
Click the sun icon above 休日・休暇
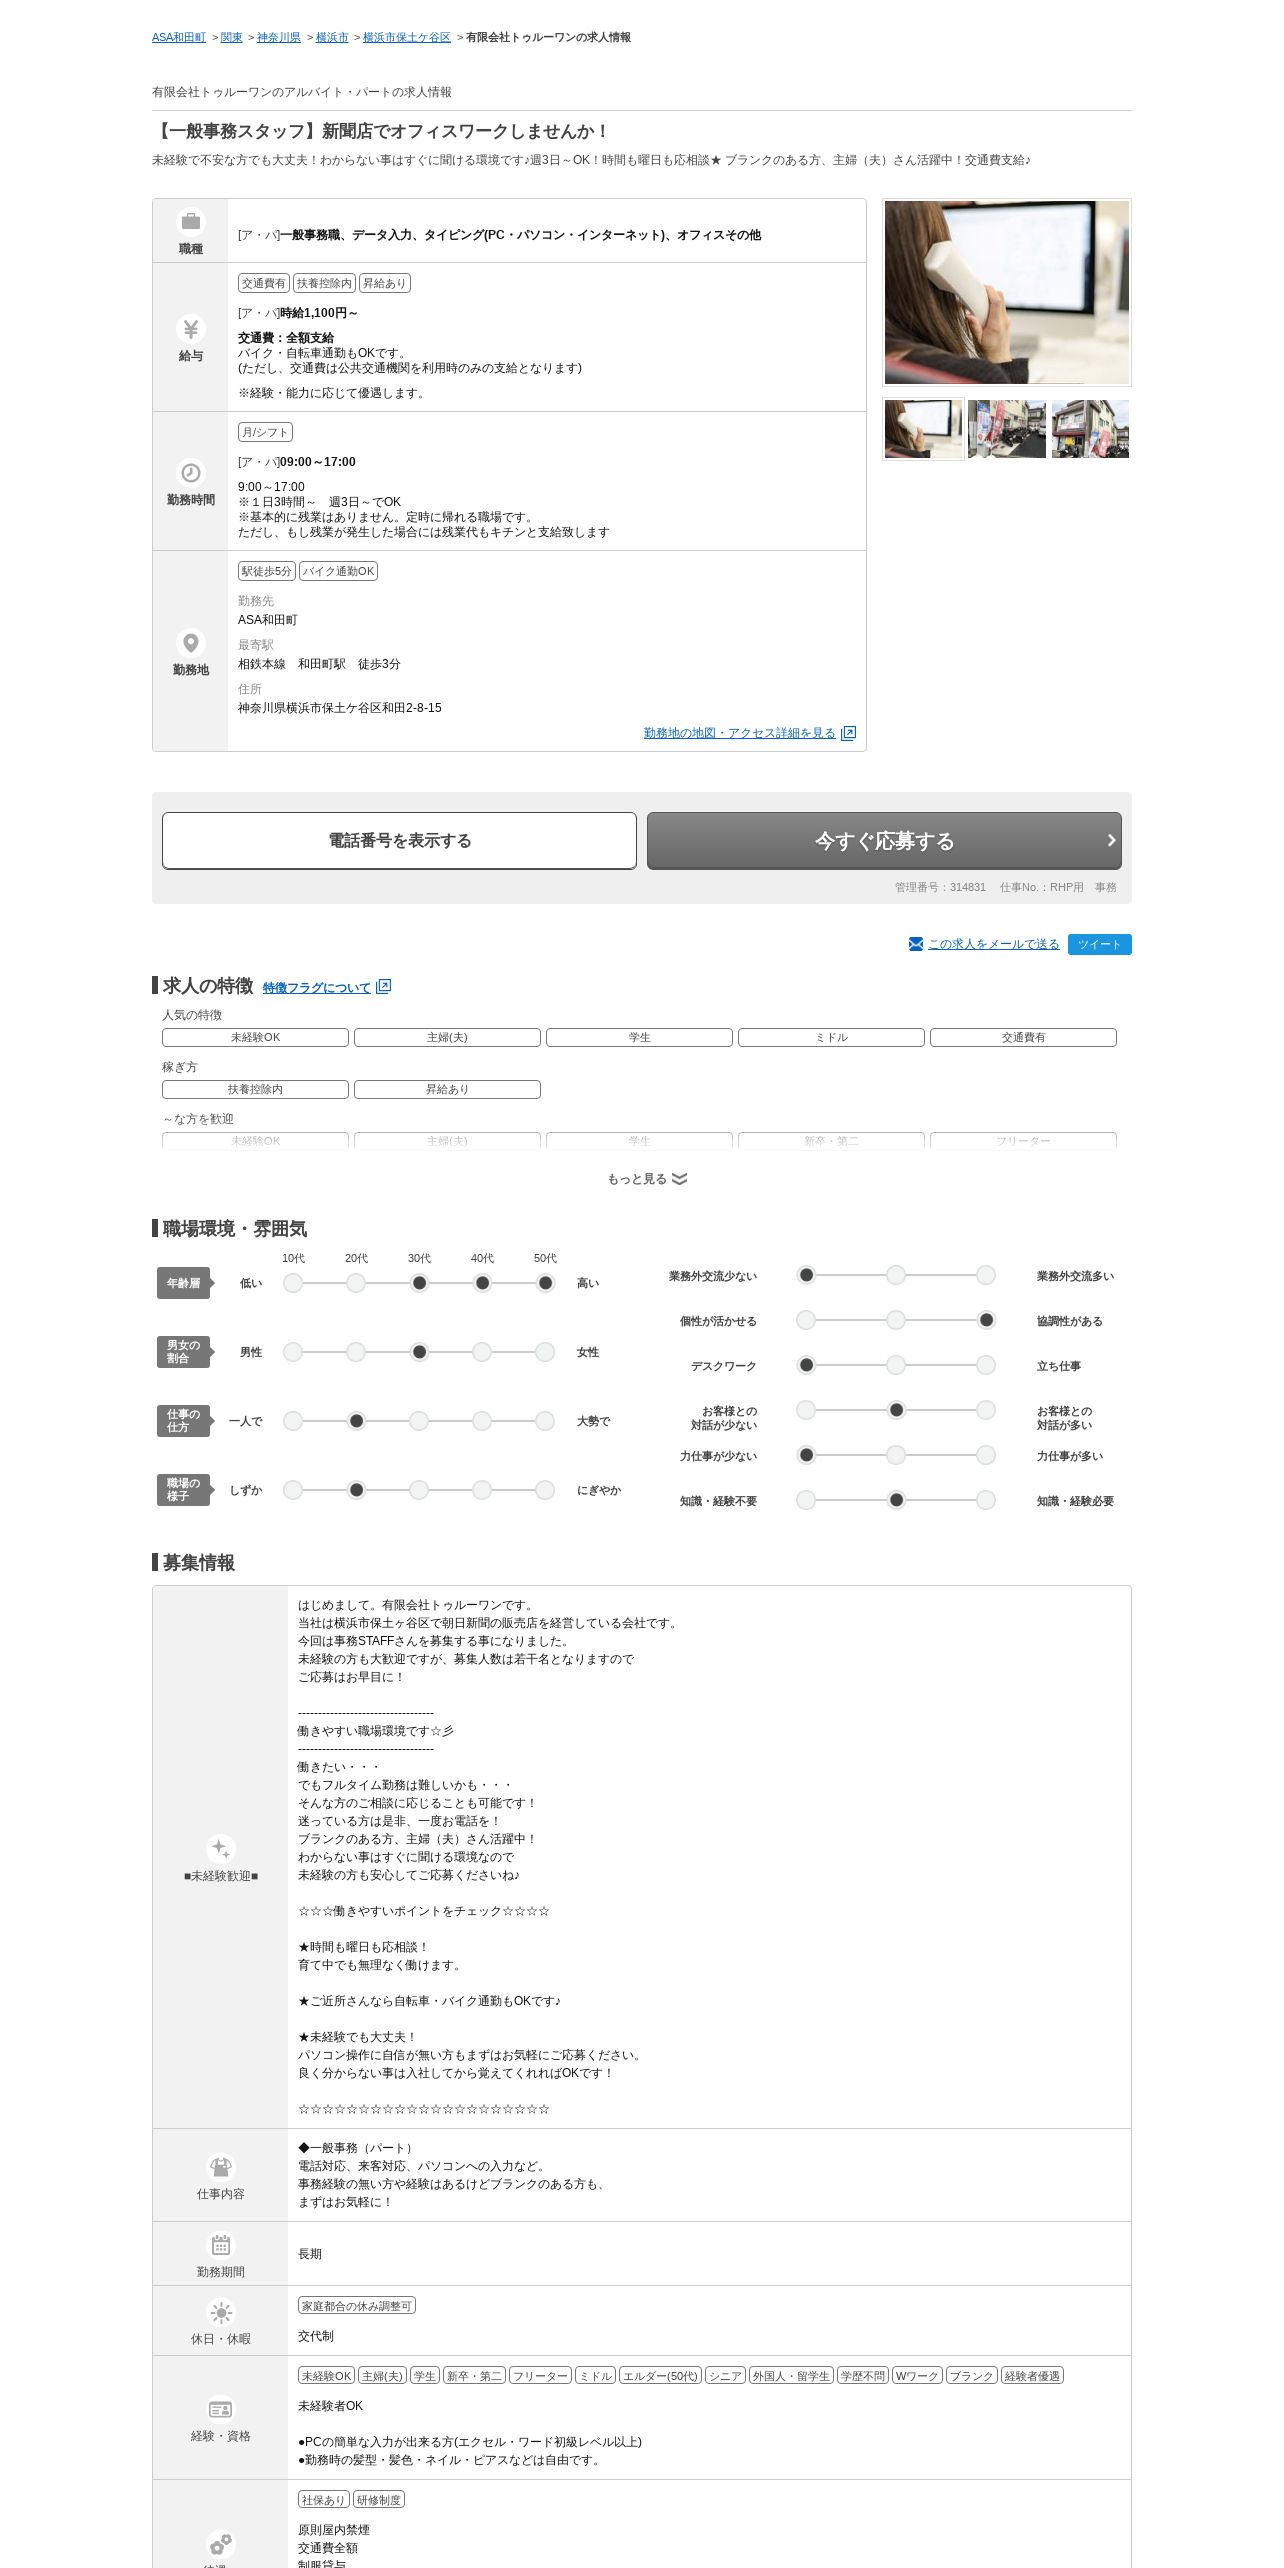[220, 2312]
